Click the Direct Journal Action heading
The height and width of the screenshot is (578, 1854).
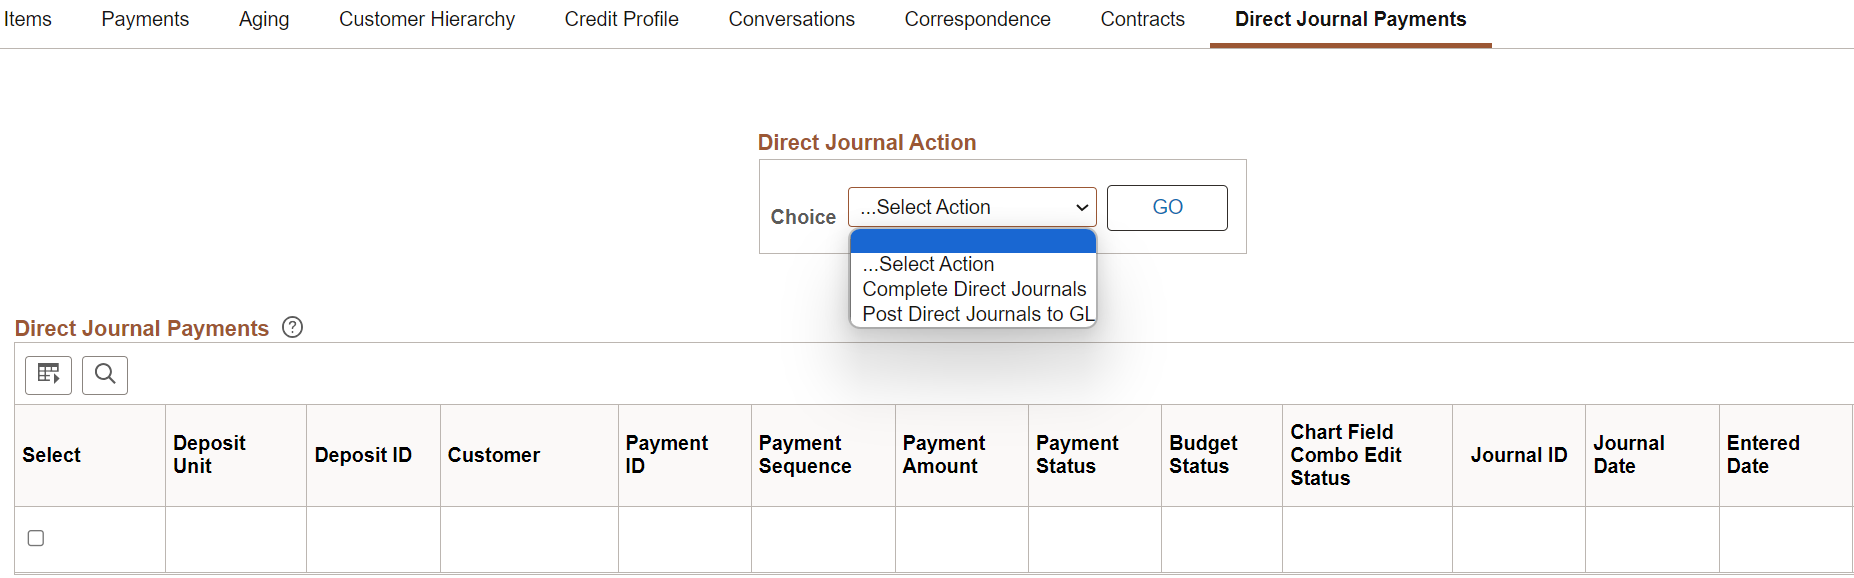[x=867, y=142]
